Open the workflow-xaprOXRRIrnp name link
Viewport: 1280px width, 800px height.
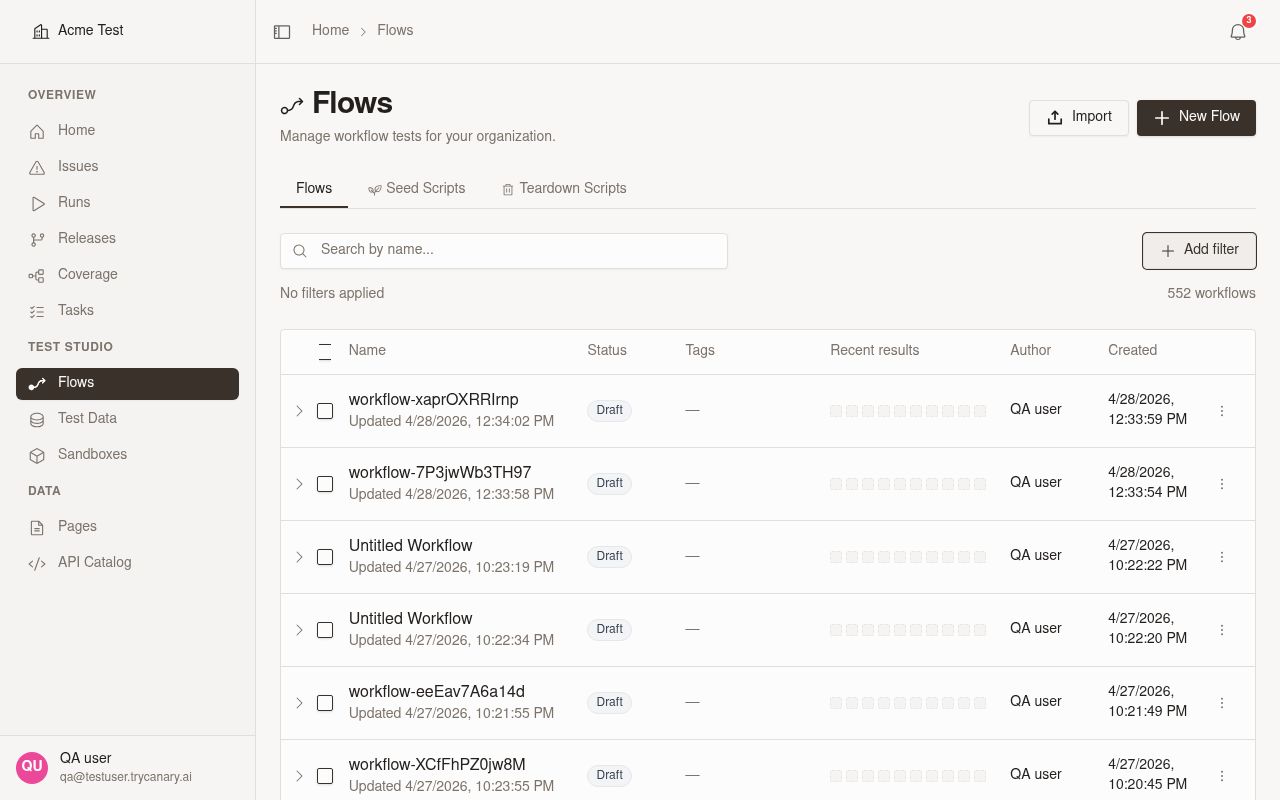point(434,399)
